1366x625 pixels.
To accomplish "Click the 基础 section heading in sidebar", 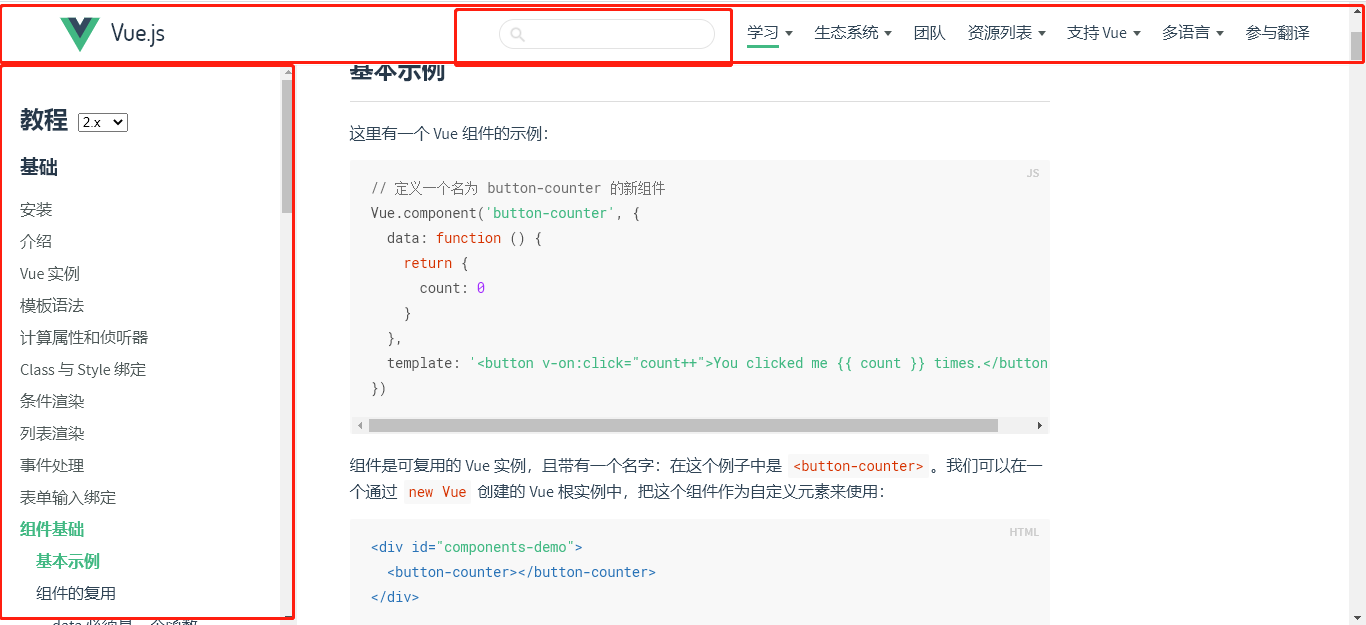I will pos(39,168).
